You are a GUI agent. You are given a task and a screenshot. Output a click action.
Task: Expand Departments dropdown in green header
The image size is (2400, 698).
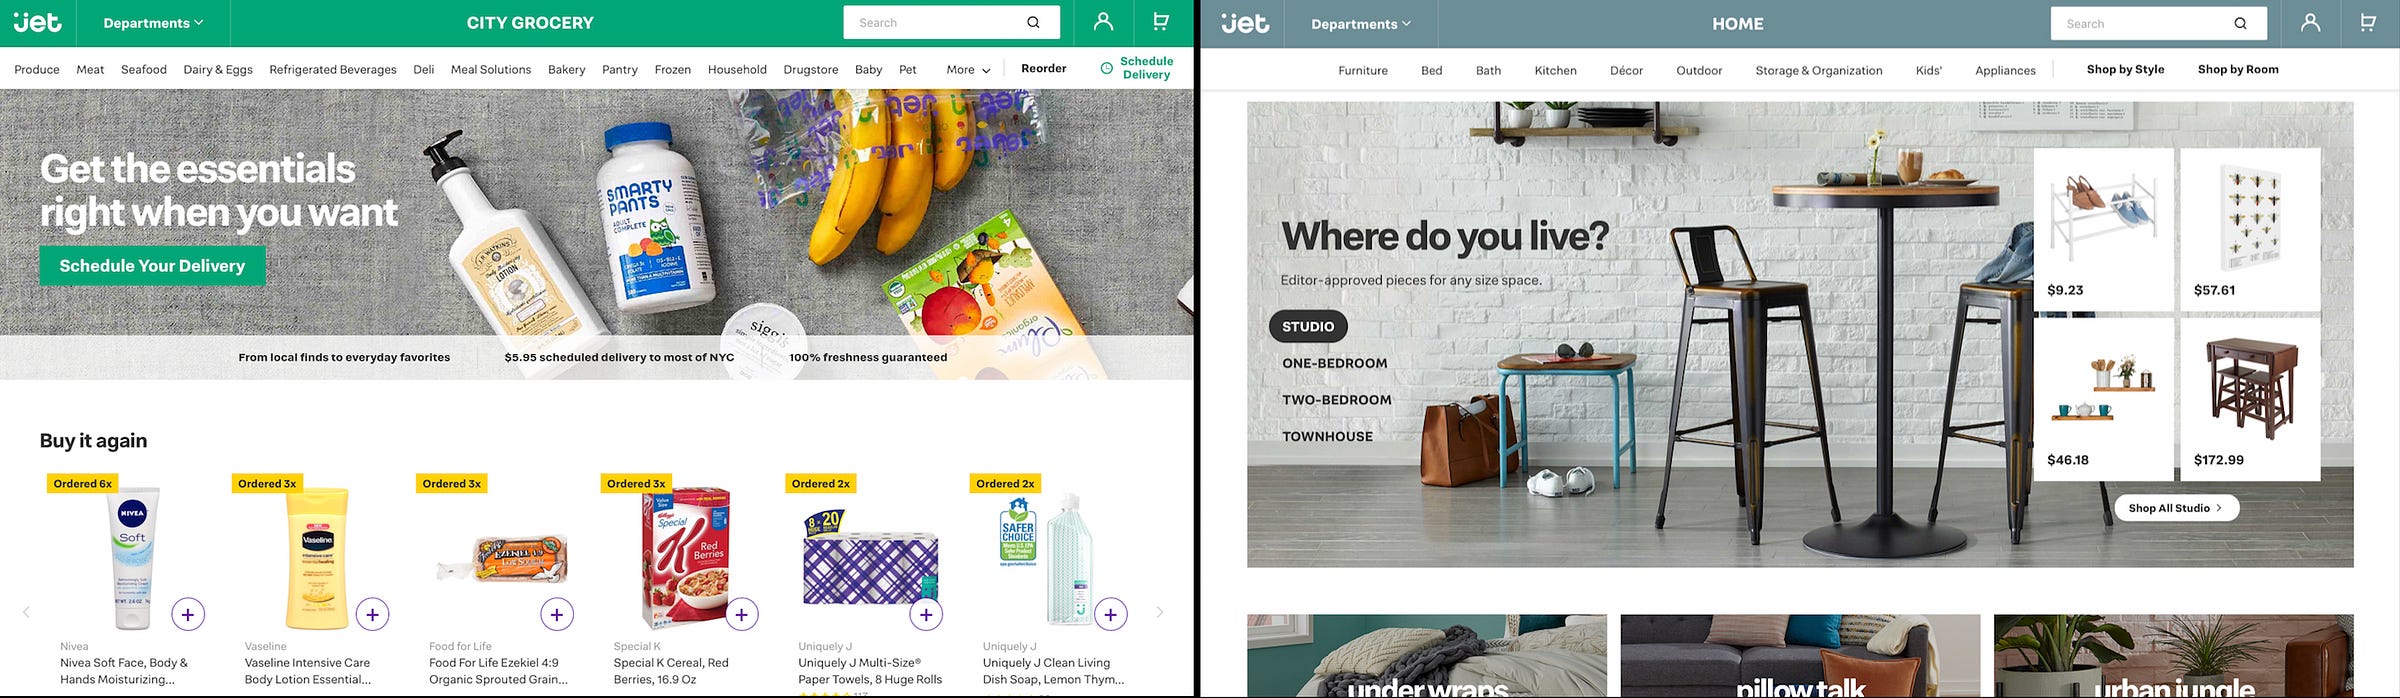(153, 23)
